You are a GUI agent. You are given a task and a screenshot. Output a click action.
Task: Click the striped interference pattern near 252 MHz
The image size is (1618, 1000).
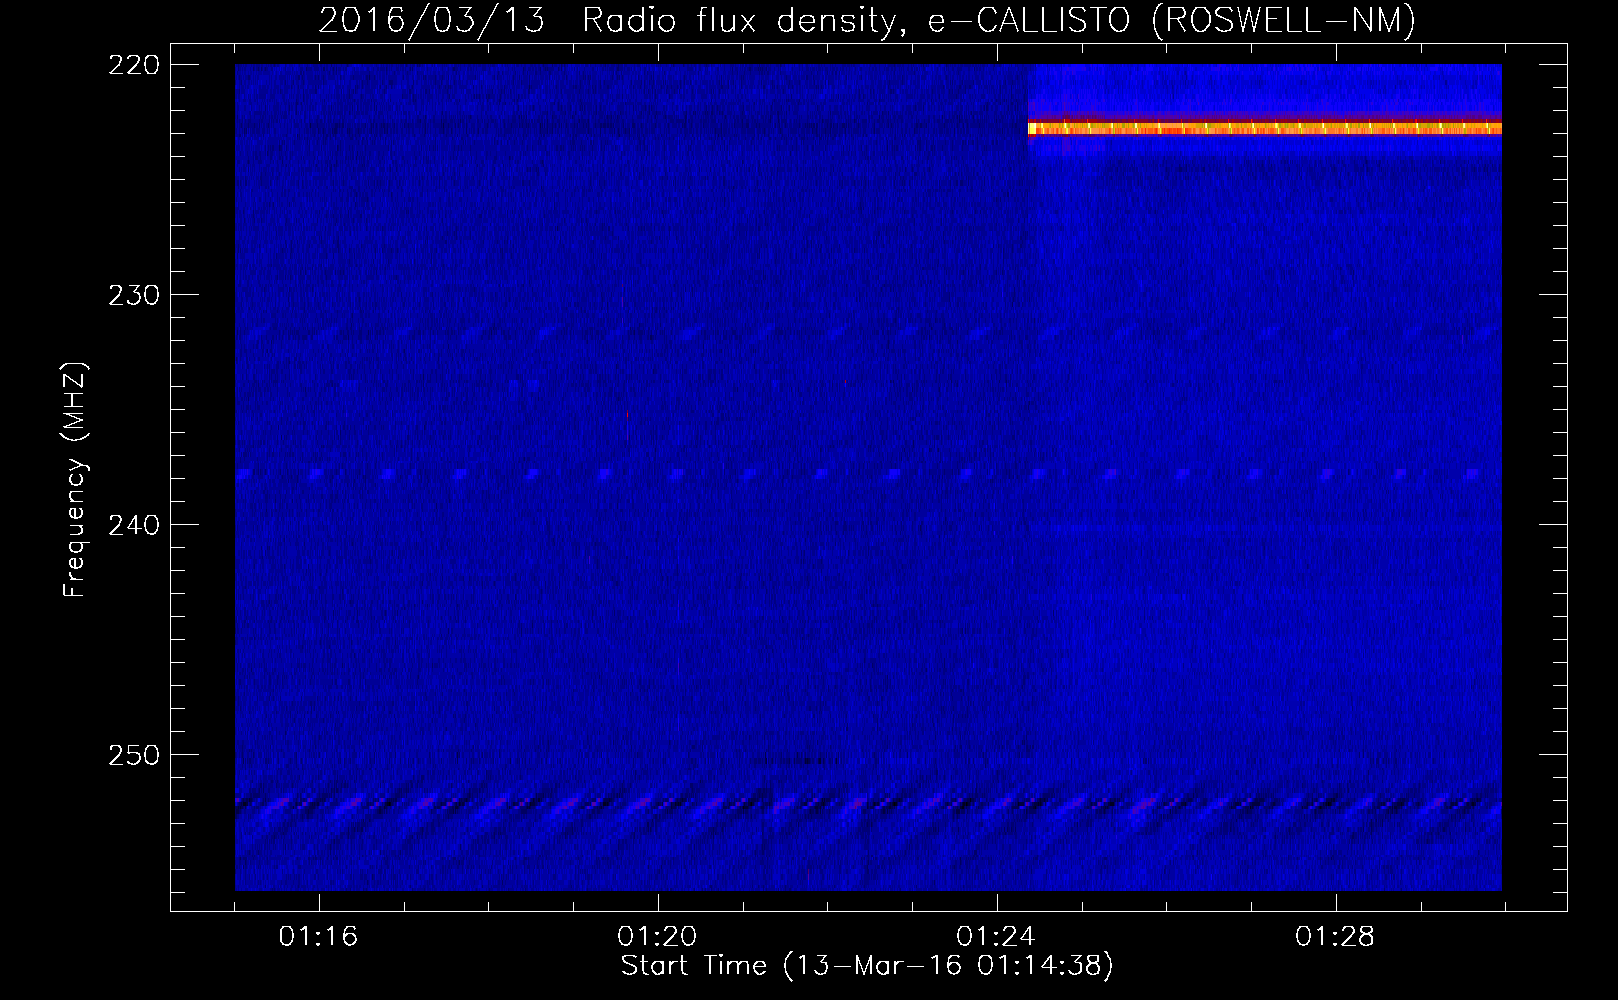868,803
